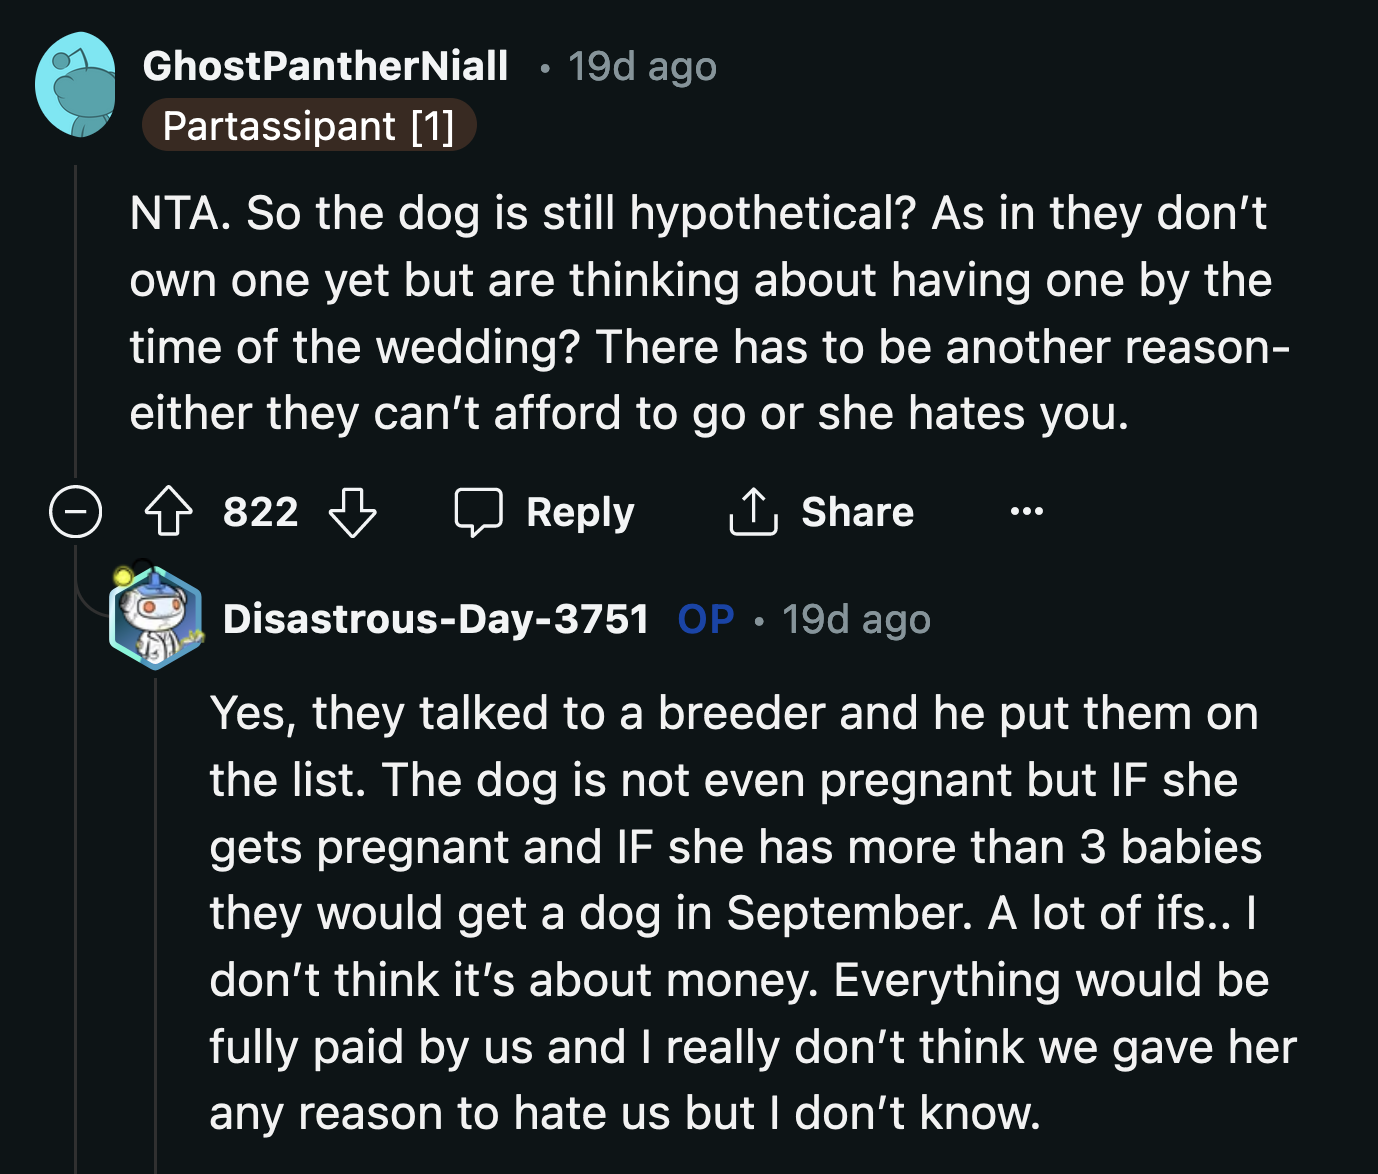Collapse GhostPantherNiall's comment thread
The height and width of the screenshot is (1174, 1378).
[x=75, y=512]
